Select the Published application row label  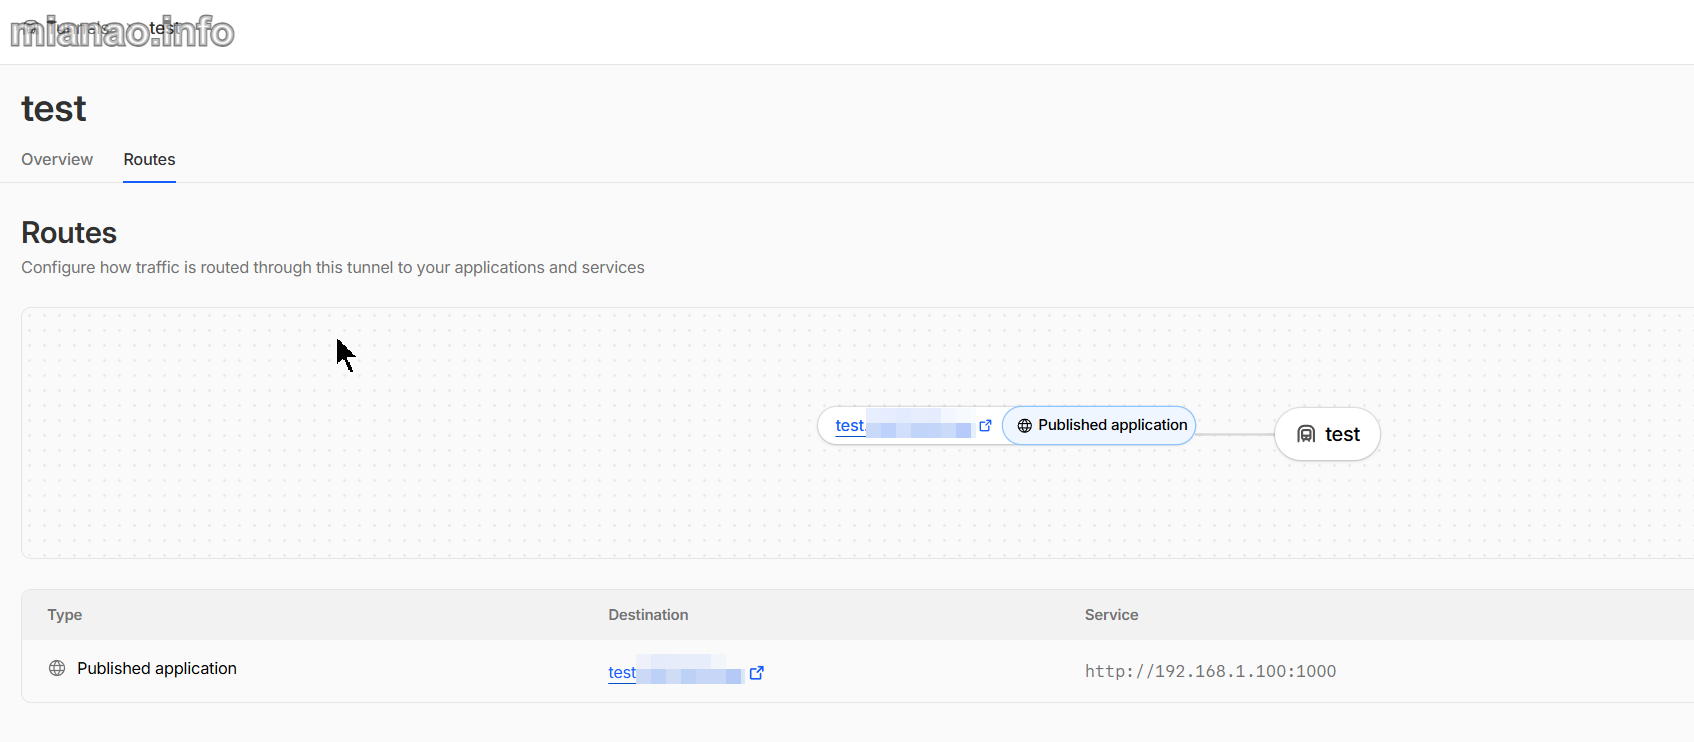157,669
